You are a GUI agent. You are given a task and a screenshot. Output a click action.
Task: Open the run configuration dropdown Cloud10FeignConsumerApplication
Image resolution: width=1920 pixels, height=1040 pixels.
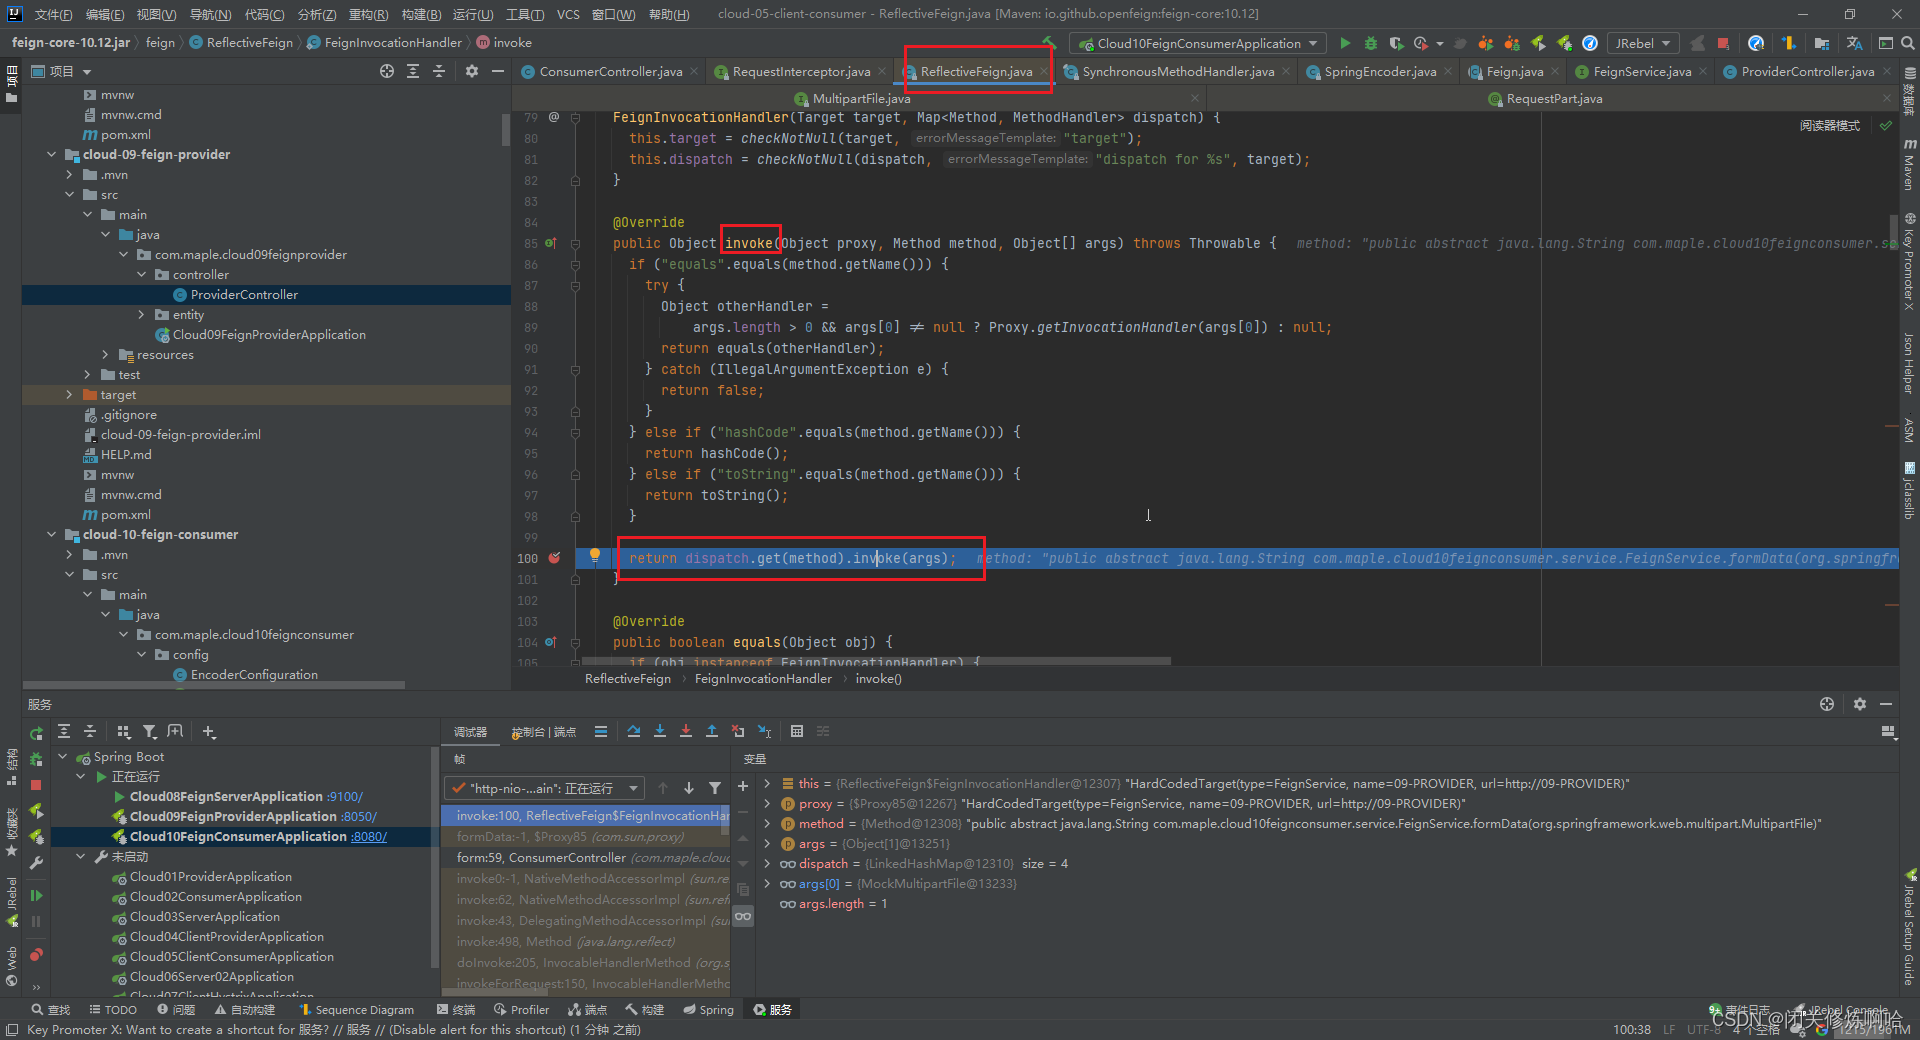[x=1198, y=43]
